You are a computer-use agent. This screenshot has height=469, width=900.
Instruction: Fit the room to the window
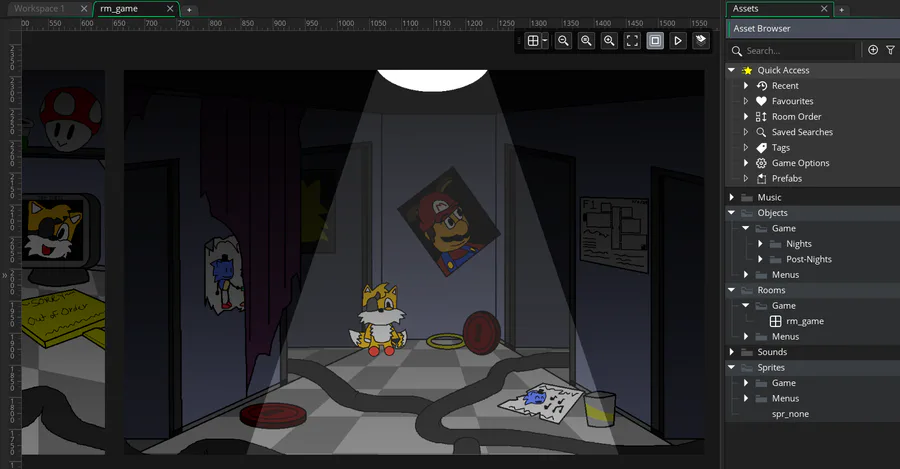(x=632, y=41)
